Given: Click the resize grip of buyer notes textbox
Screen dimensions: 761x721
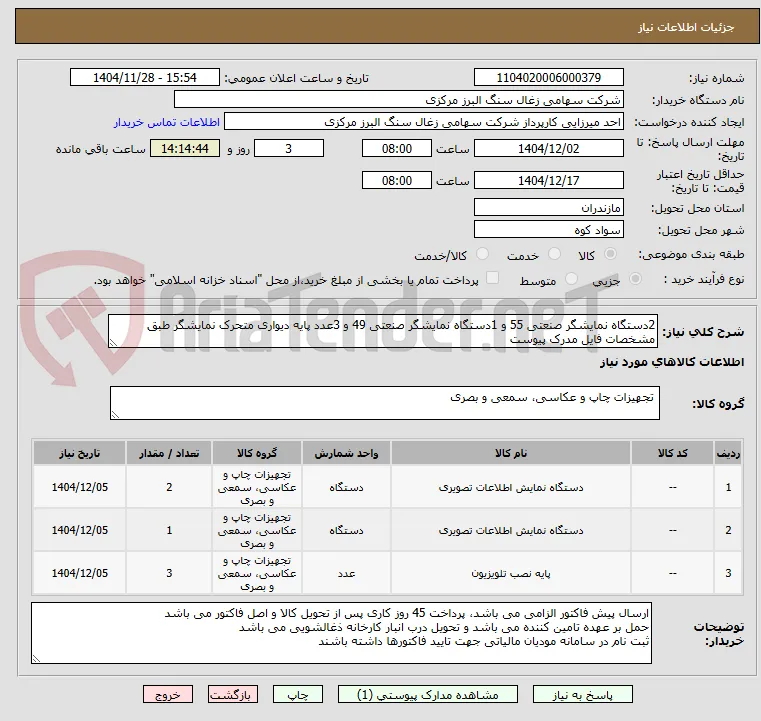Looking at the screenshot, I should point(36,658).
